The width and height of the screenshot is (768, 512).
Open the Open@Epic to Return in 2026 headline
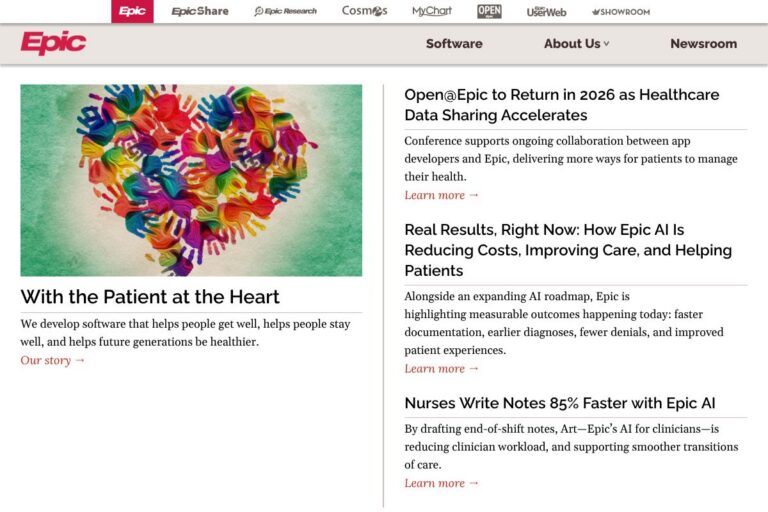point(561,105)
